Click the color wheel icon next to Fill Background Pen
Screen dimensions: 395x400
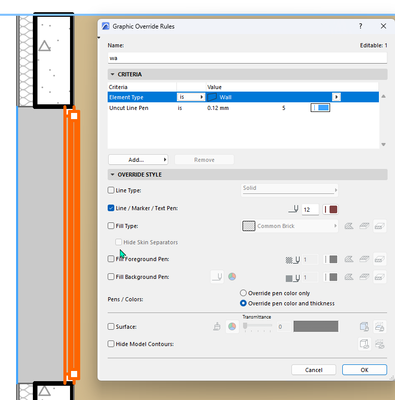tap(232, 277)
